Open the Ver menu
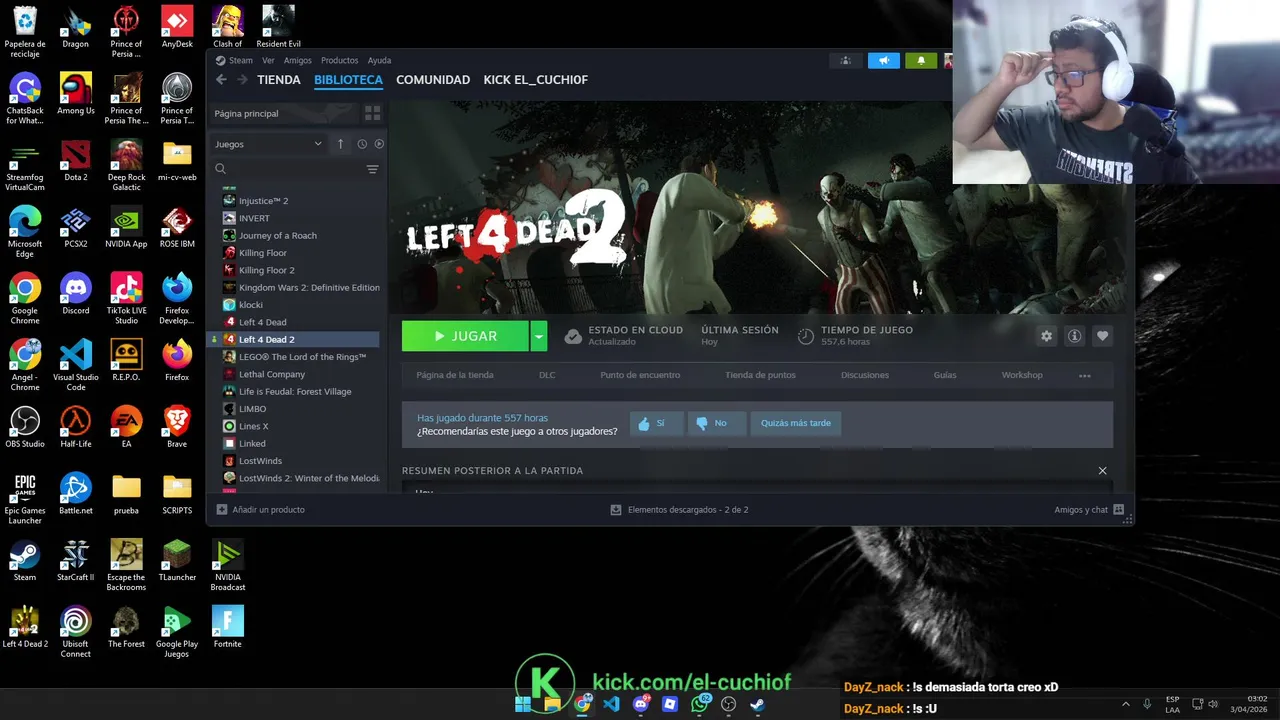This screenshot has height=720, width=1280. (x=268, y=60)
